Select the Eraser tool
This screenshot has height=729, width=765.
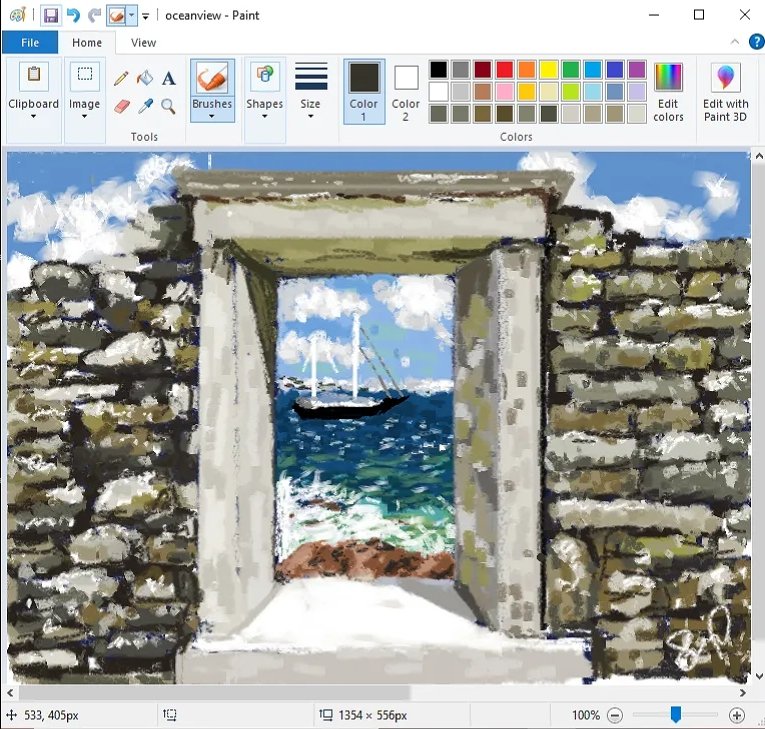(x=121, y=106)
